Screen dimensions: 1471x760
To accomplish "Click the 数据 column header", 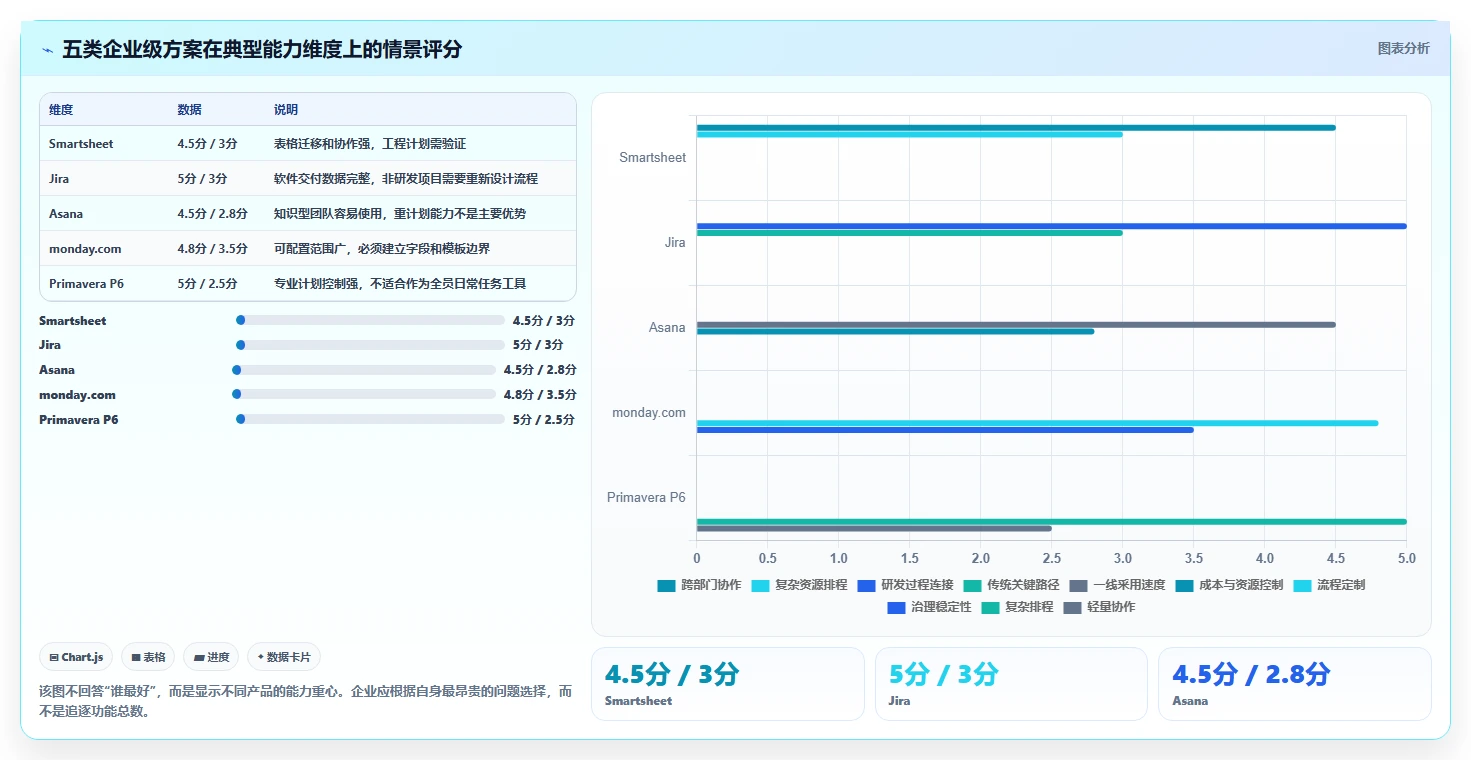I will [190, 110].
